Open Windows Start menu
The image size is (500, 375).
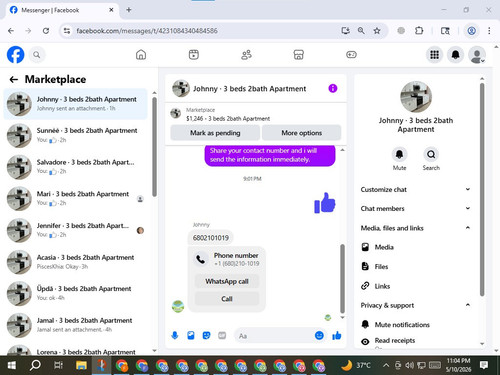[12, 365]
